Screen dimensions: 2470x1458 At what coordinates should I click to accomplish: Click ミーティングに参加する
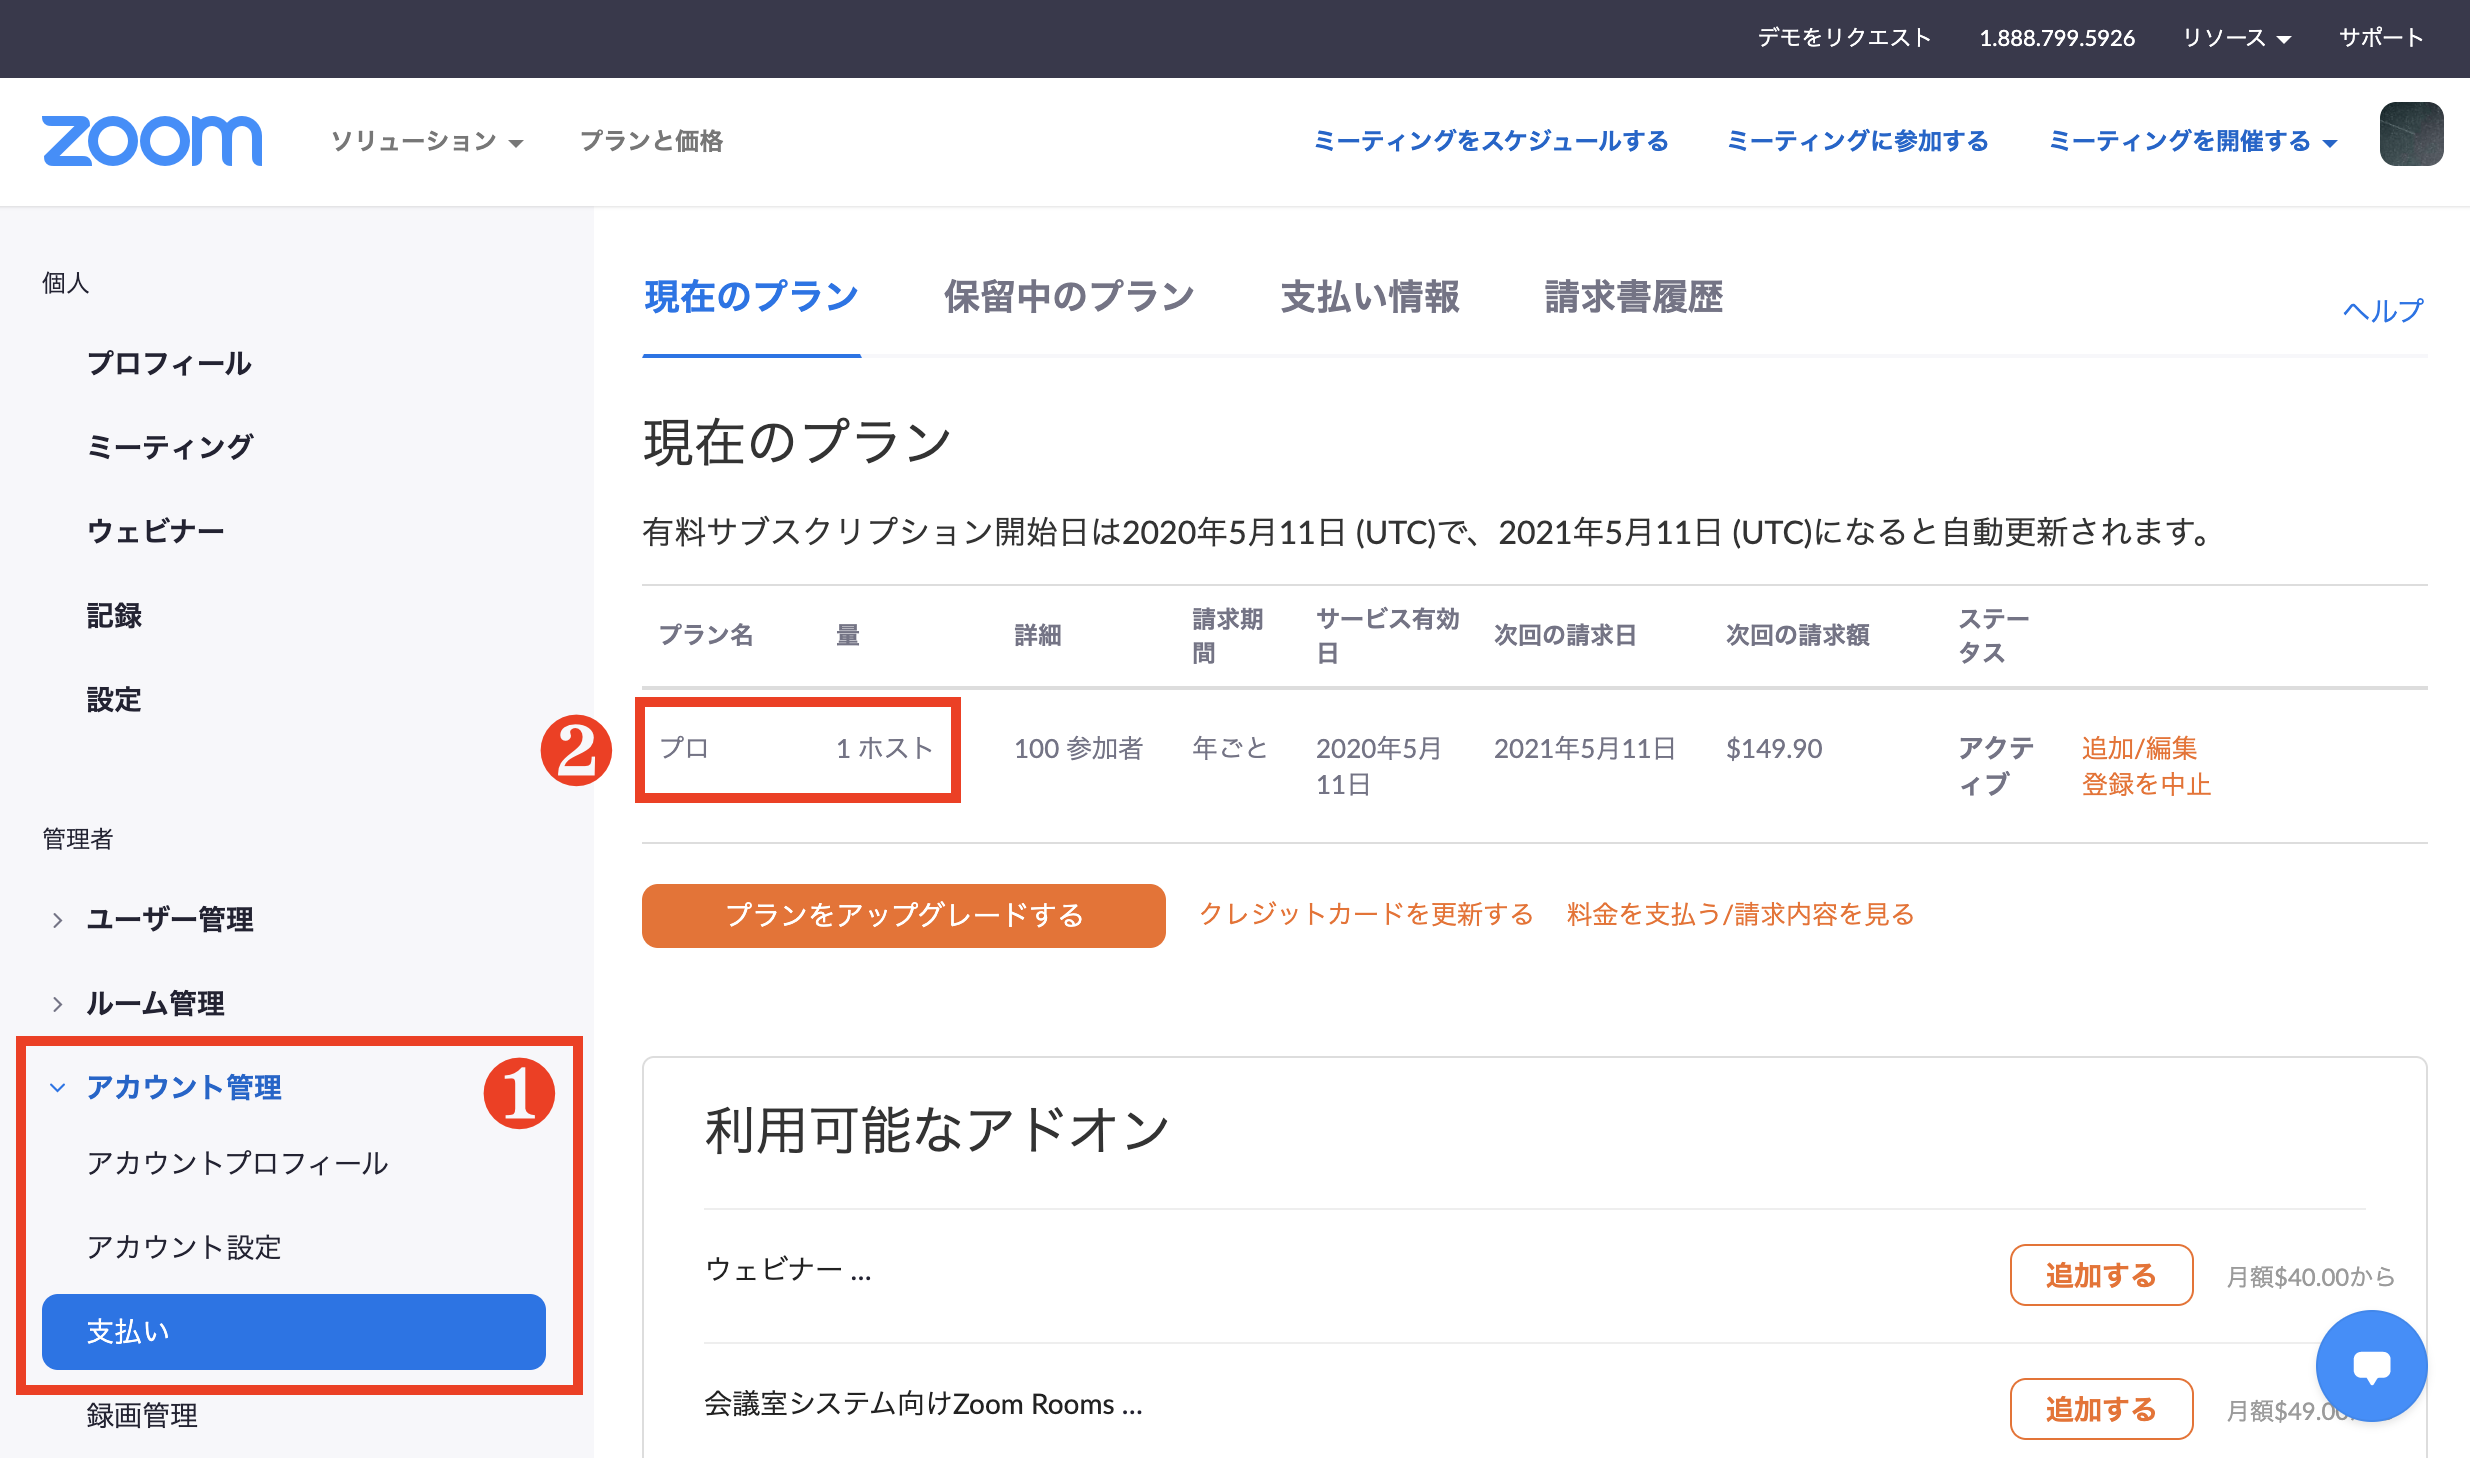pos(1858,141)
